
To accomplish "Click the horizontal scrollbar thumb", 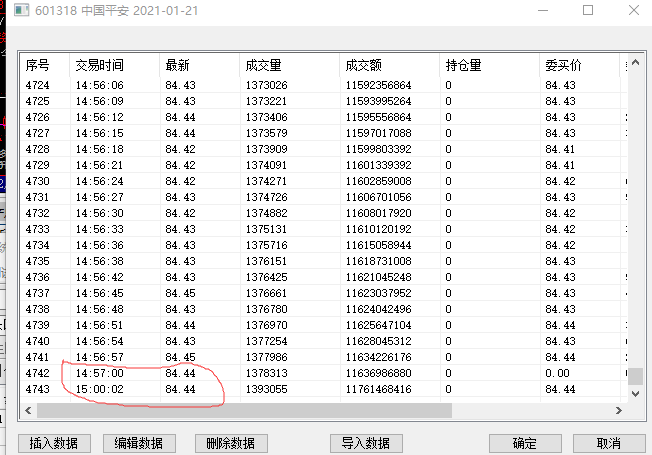I will point(244,410).
